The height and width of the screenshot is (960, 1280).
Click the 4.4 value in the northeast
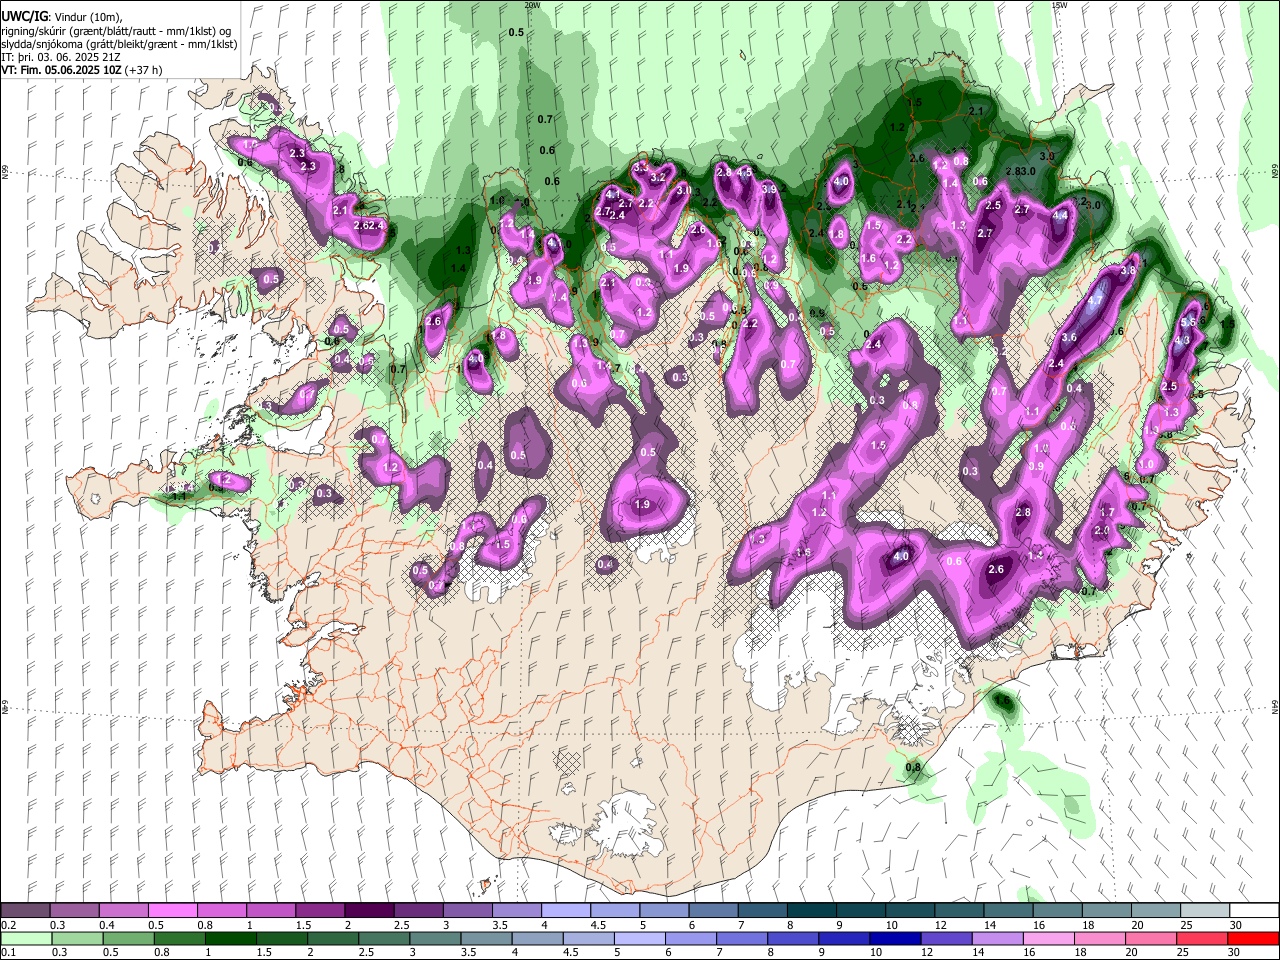click(x=1061, y=215)
